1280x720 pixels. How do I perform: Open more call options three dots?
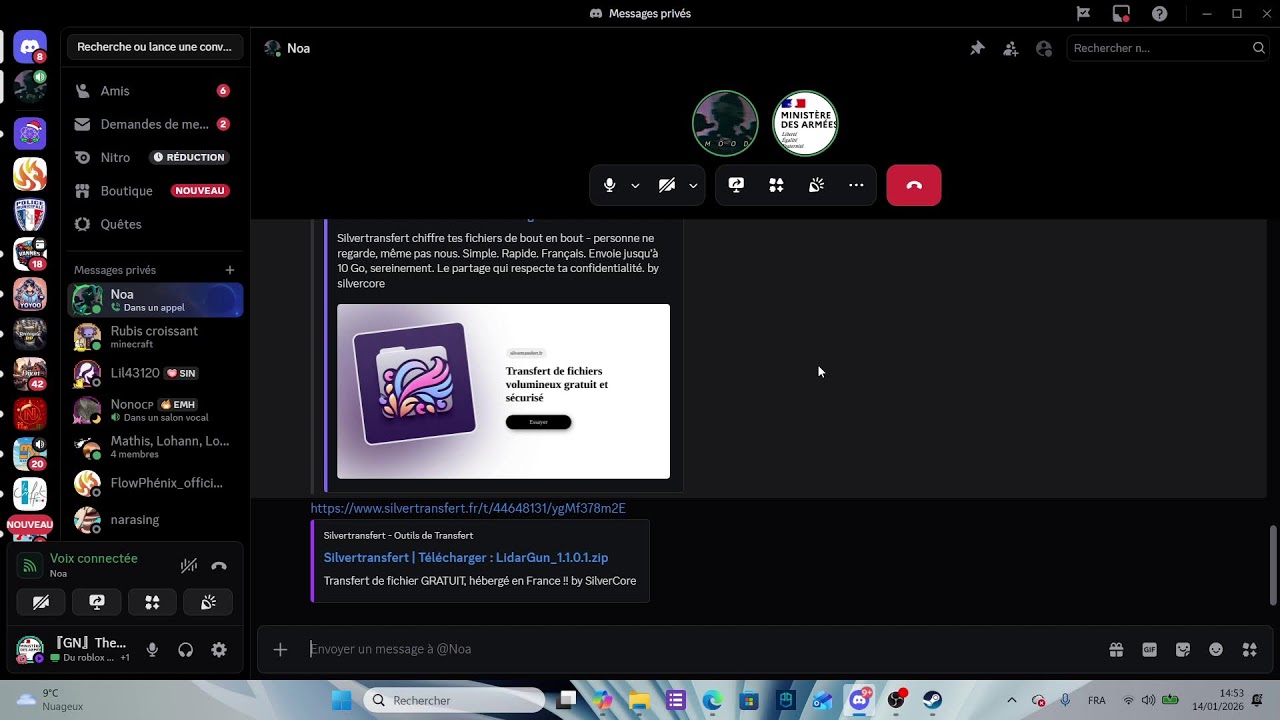[856, 185]
